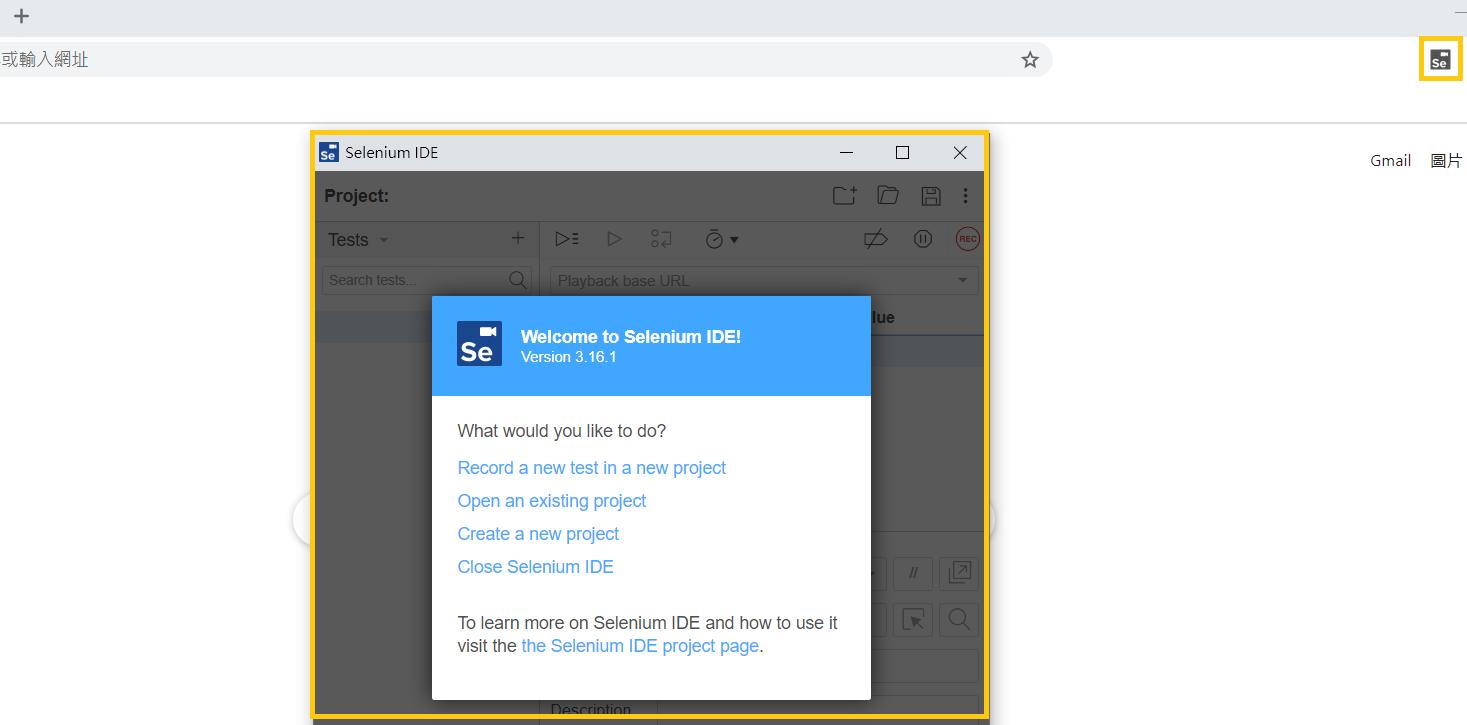This screenshot has width=1467, height=725.
Task: Maximize the Selenium IDE window
Action: coord(902,152)
